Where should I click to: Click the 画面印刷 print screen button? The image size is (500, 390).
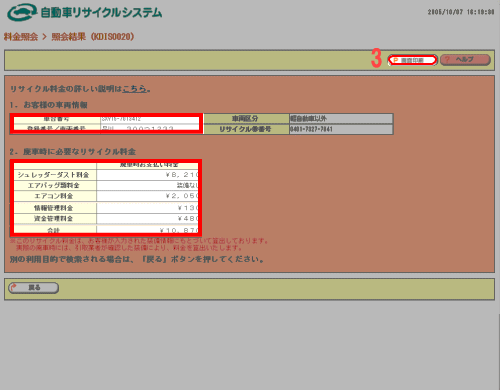[x=413, y=60]
